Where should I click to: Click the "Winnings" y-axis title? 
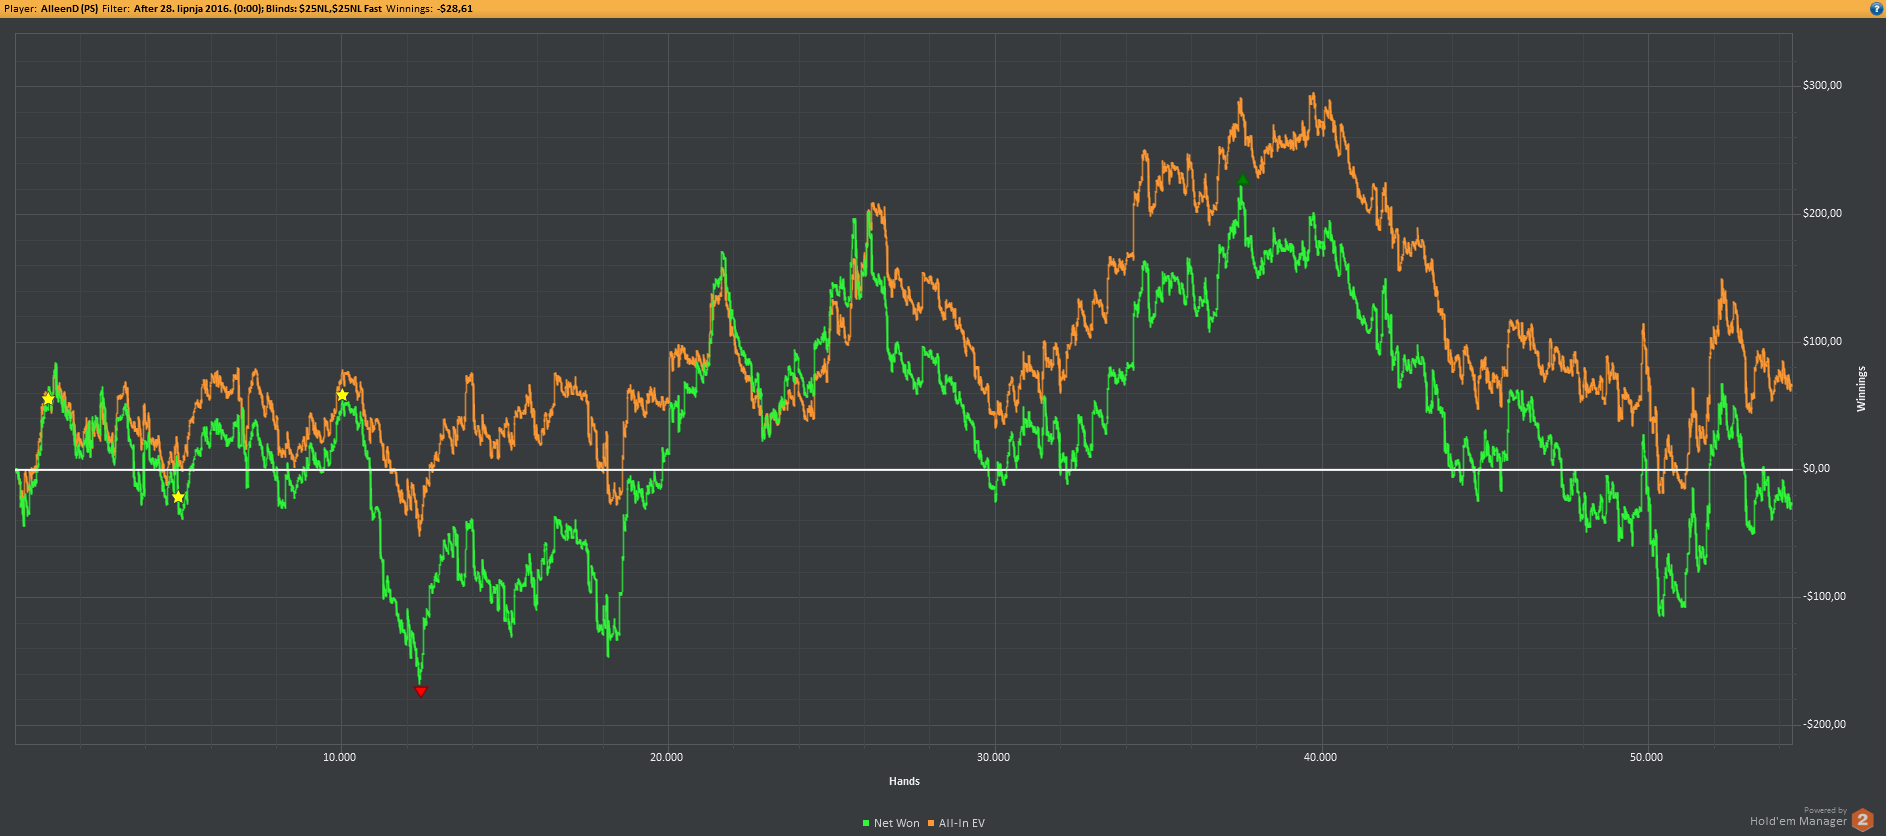(1861, 389)
